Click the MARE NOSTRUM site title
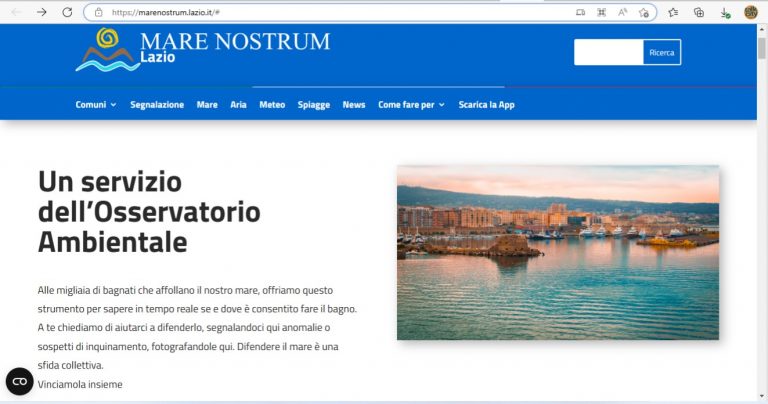Image resolution: width=768 pixels, height=404 pixels. point(235,42)
